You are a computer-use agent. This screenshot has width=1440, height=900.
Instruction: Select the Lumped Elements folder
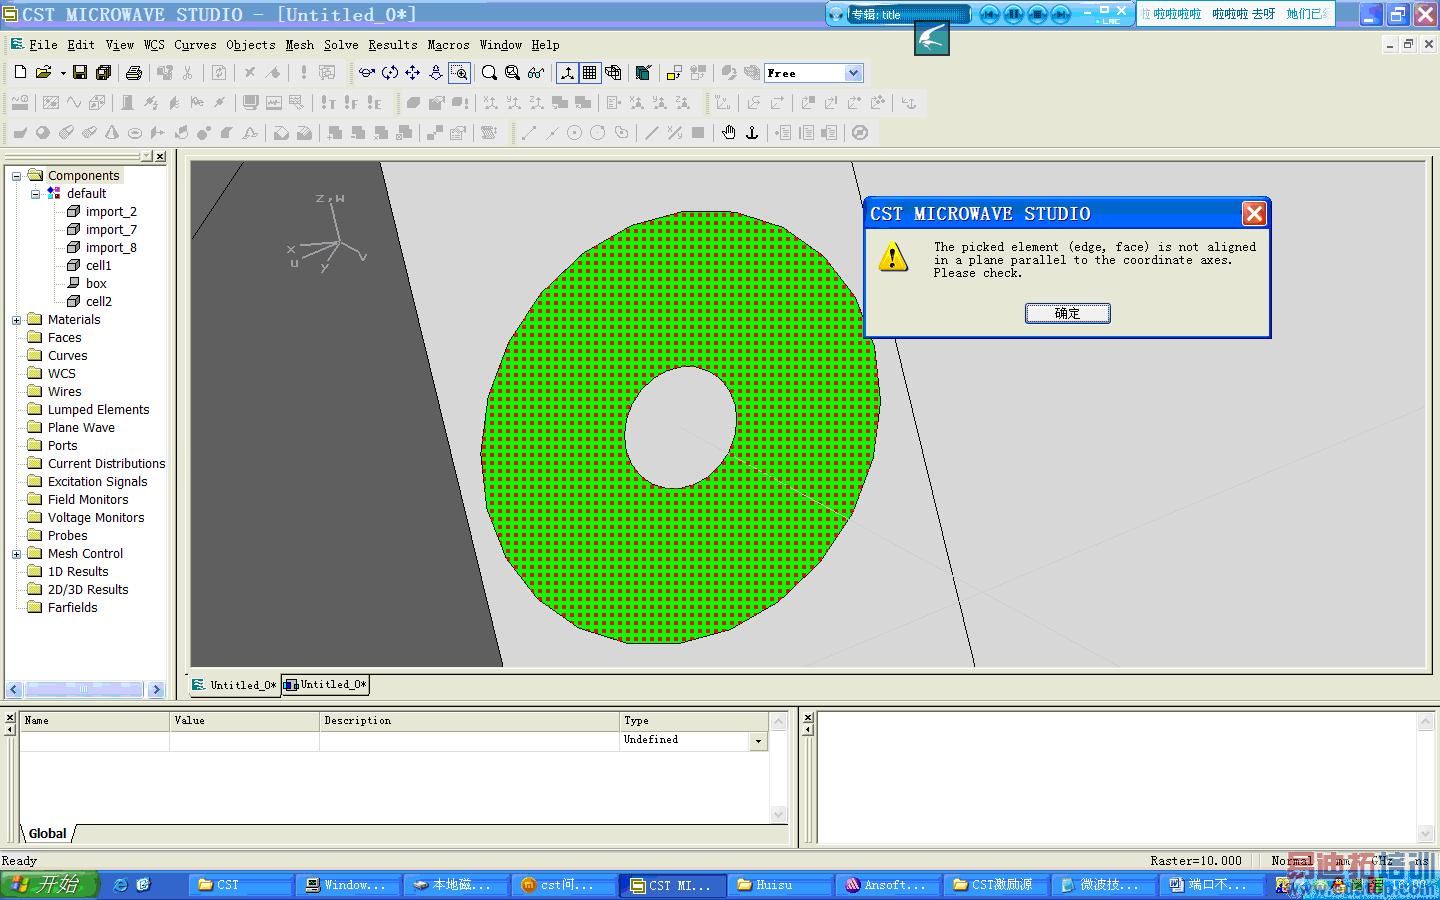(98, 410)
